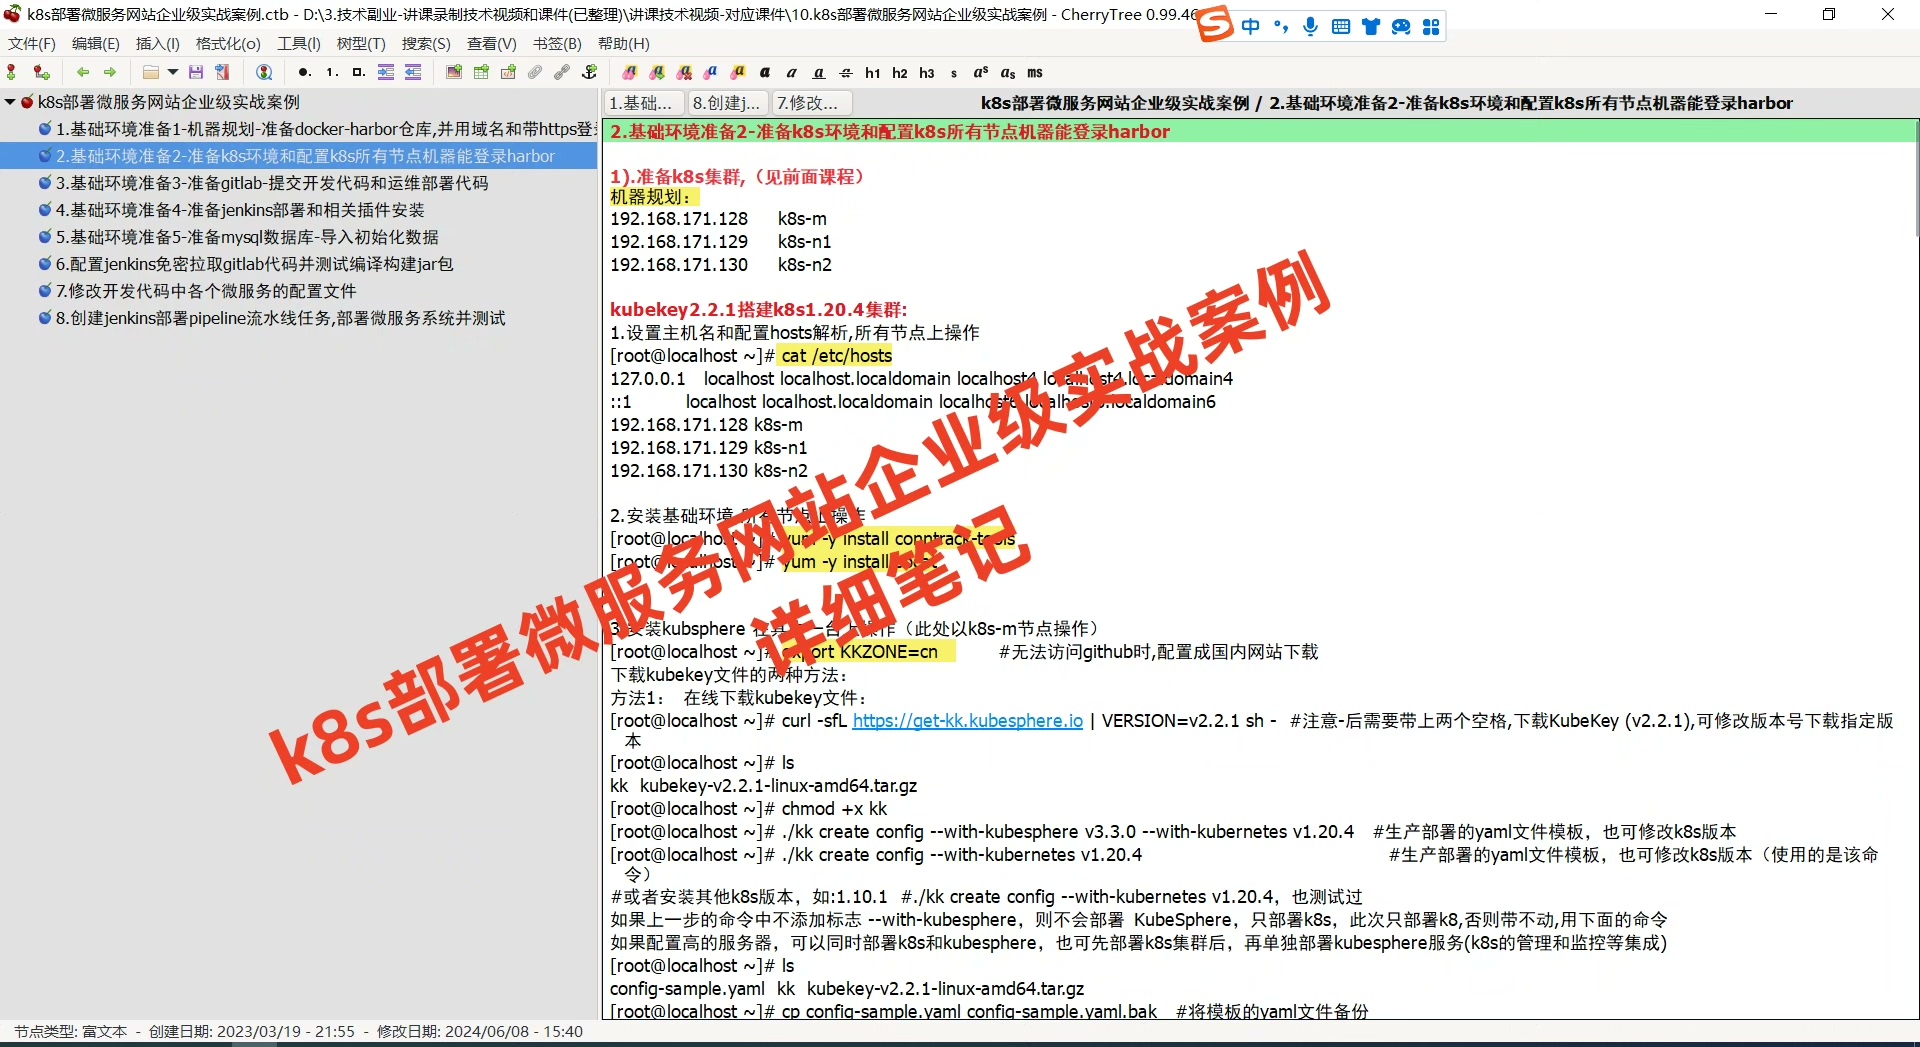Image resolution: width=1920 pixels, height=1047 pixels.
Task: Open Sogou voice input microphone icon
Action: (x=1310, y=27)
